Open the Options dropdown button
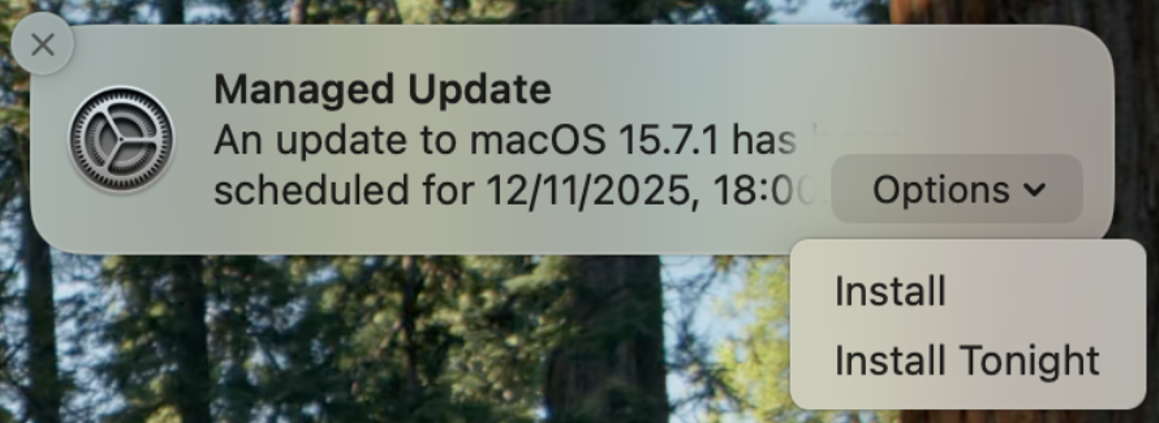 [957, 189]
